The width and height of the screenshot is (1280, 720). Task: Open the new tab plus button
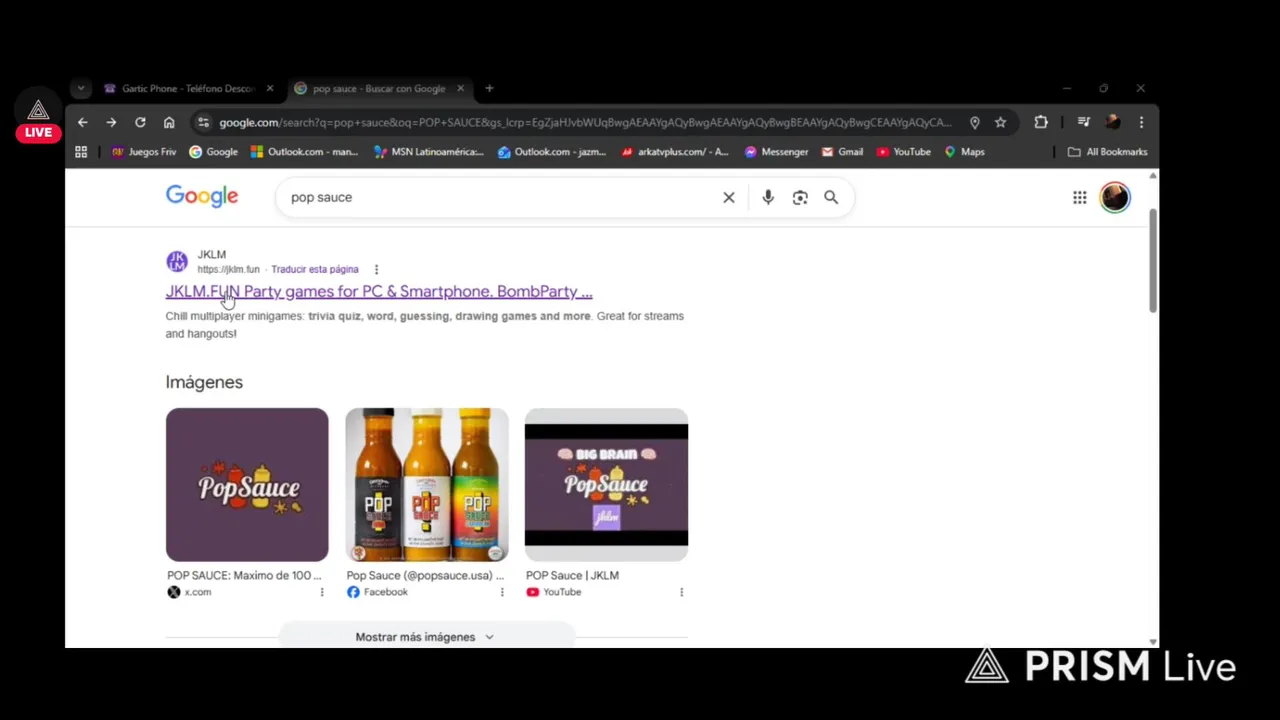[x=489, y=88]
